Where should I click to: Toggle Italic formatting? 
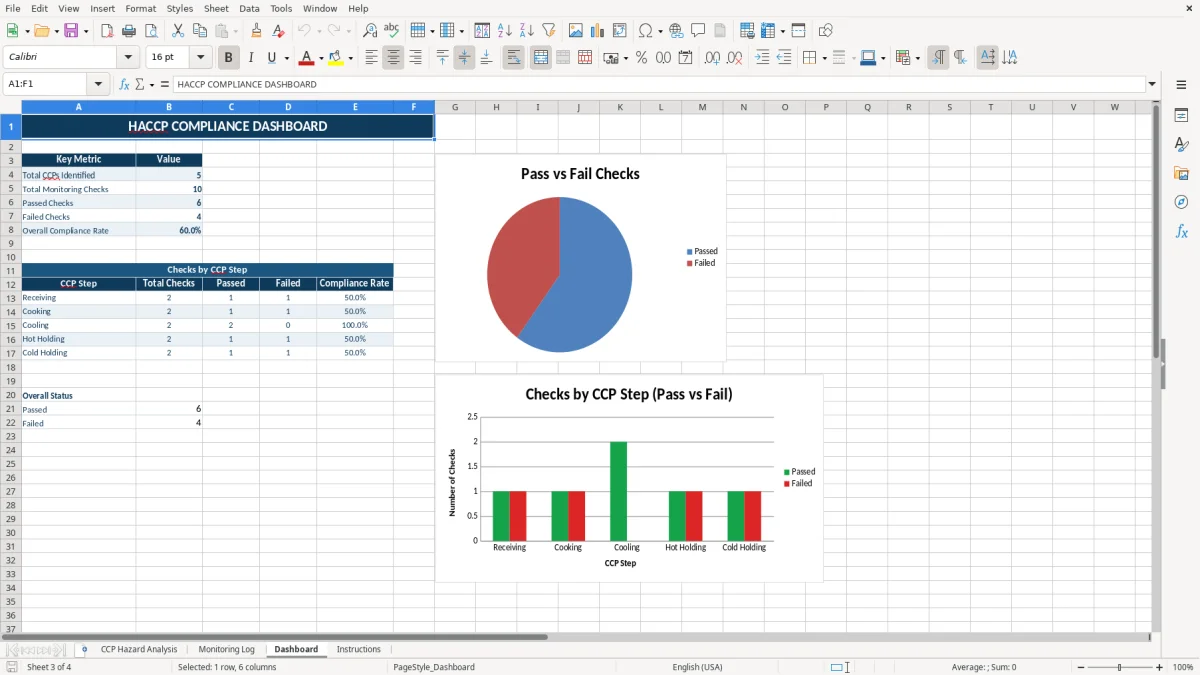[250, 58]
